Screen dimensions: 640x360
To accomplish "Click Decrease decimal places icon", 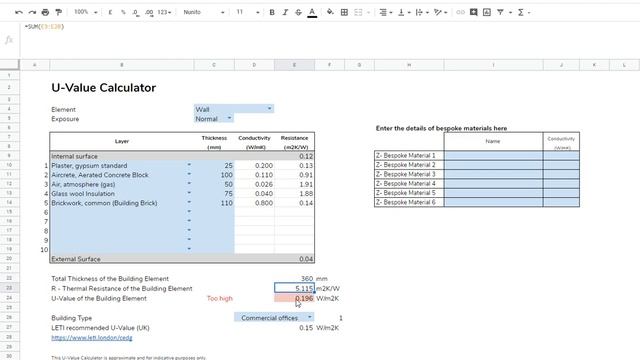I will point(136,12).
